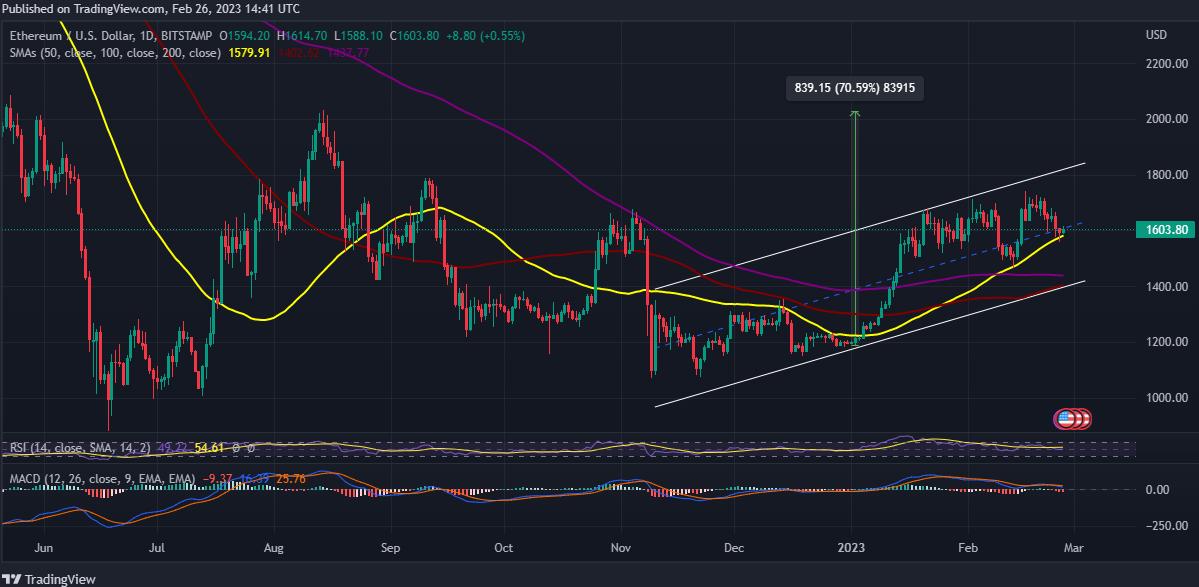The height and width of the screenshot is (587, 1199).
Task: Click the 1400.00 price axis label
Action: click(x=1166, y=287)
